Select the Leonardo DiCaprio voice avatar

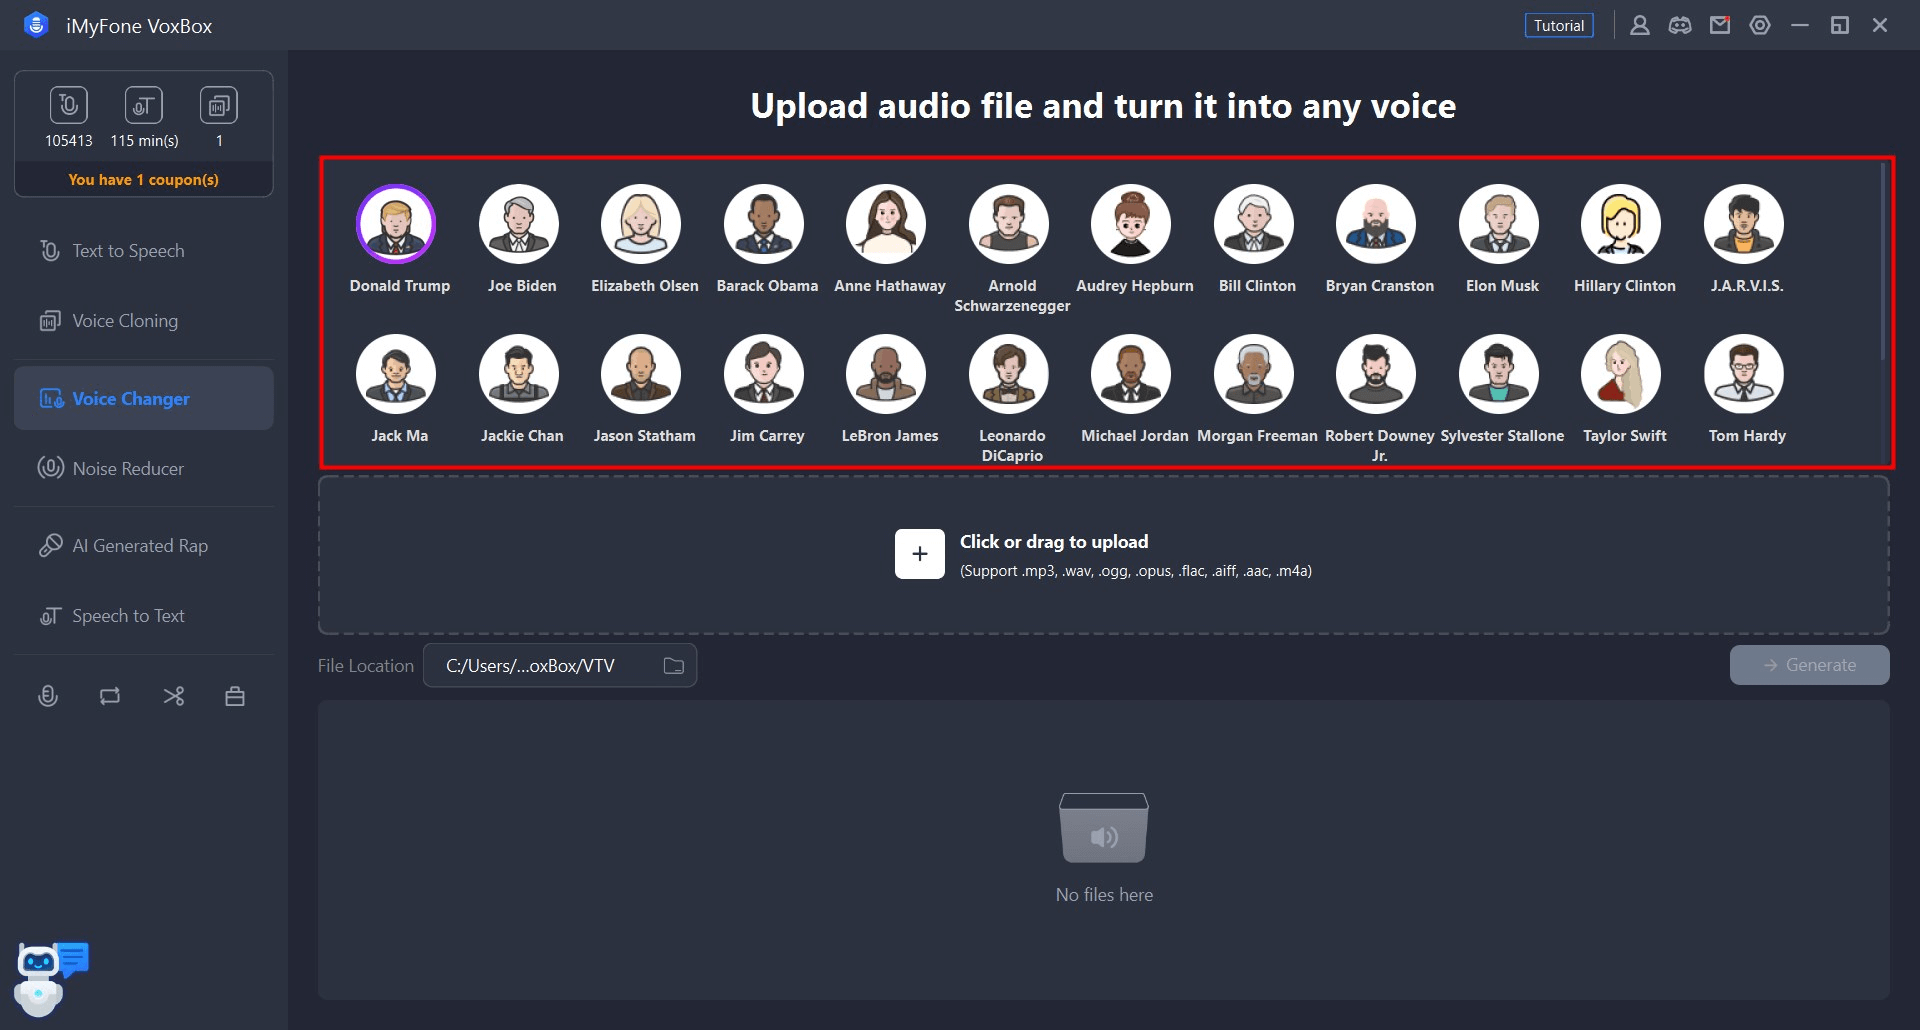pos(1009,374)
